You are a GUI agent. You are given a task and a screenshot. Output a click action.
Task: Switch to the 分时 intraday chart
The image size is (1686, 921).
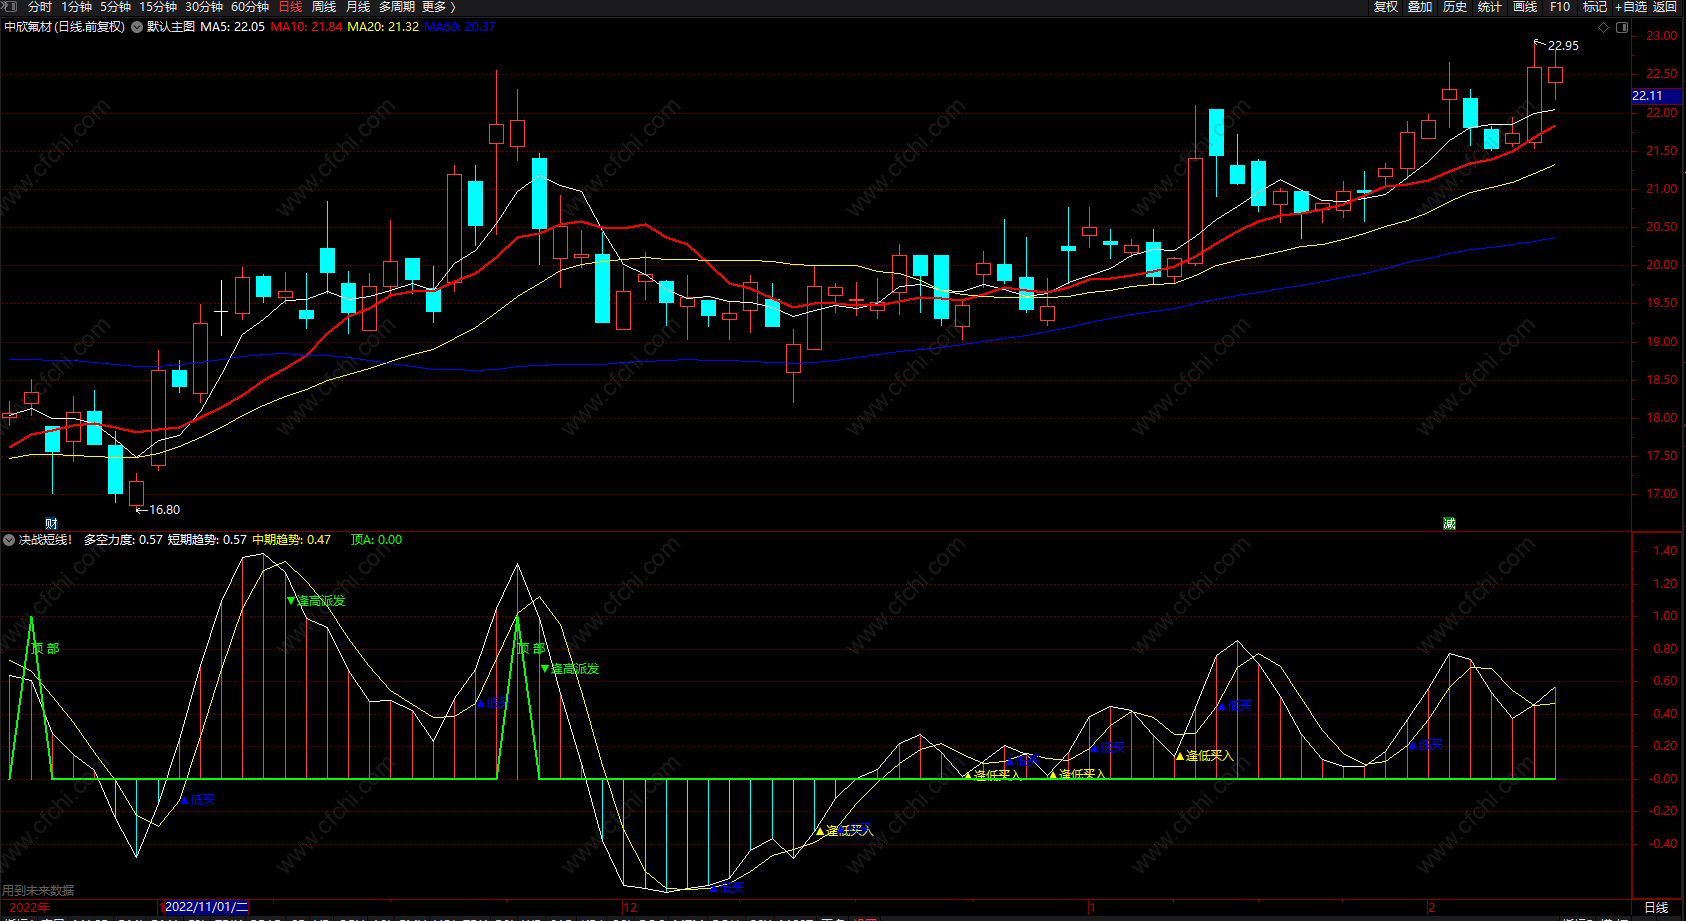(39, 7)
